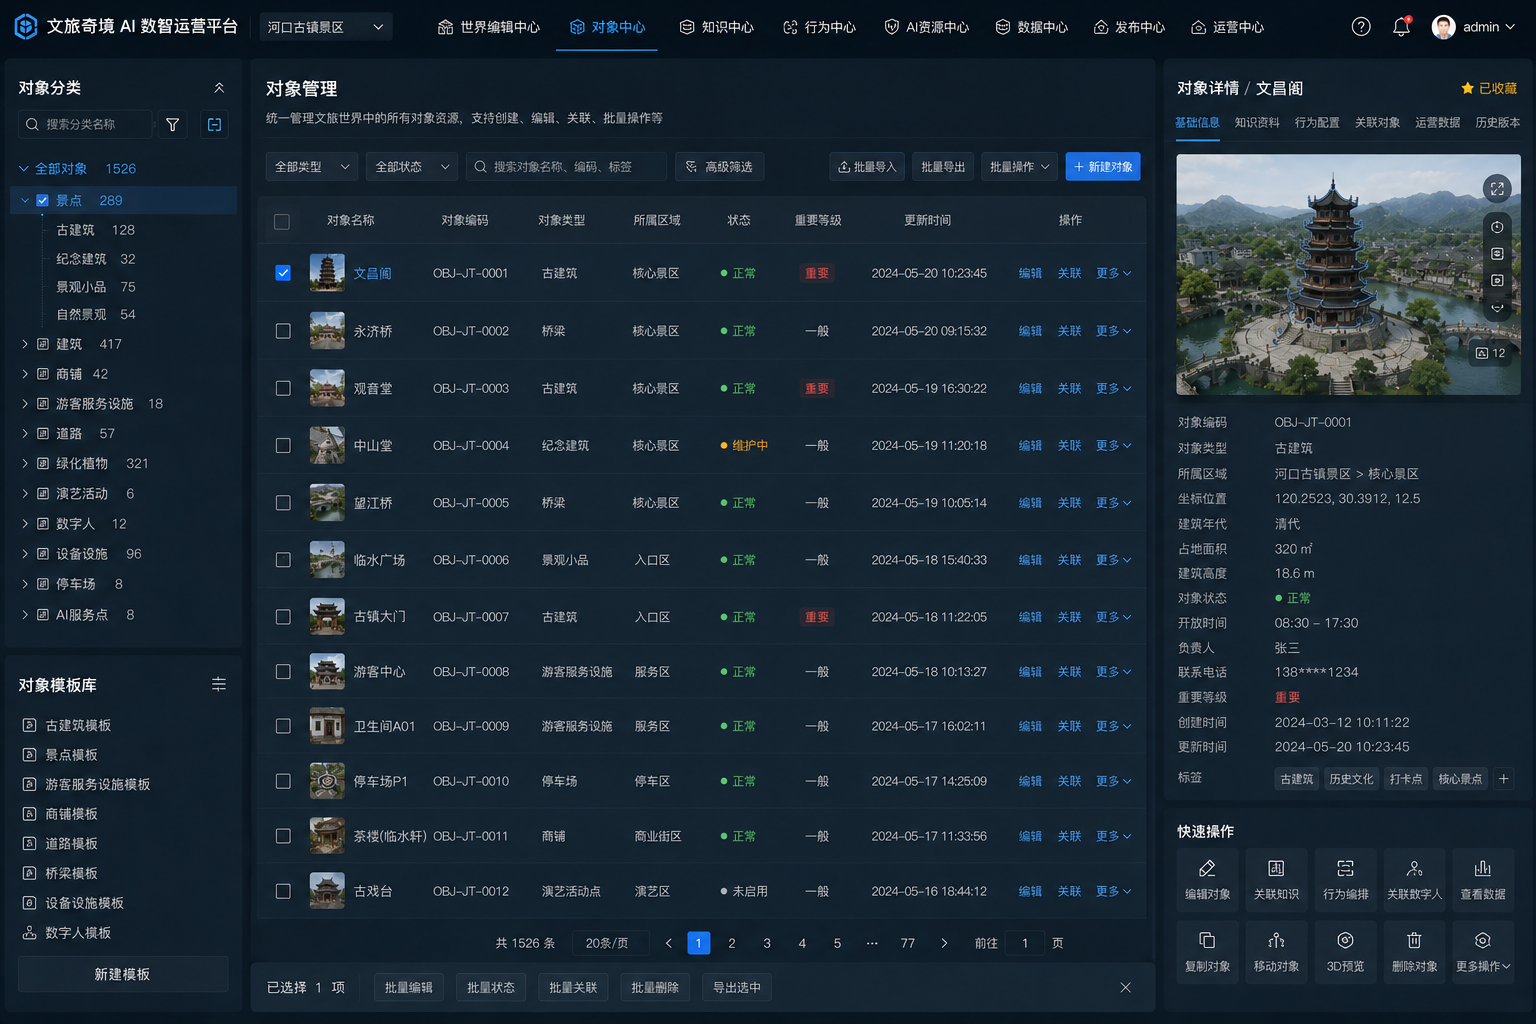
Task: Toggle the 景点 category checkbox
Action: 42,200
